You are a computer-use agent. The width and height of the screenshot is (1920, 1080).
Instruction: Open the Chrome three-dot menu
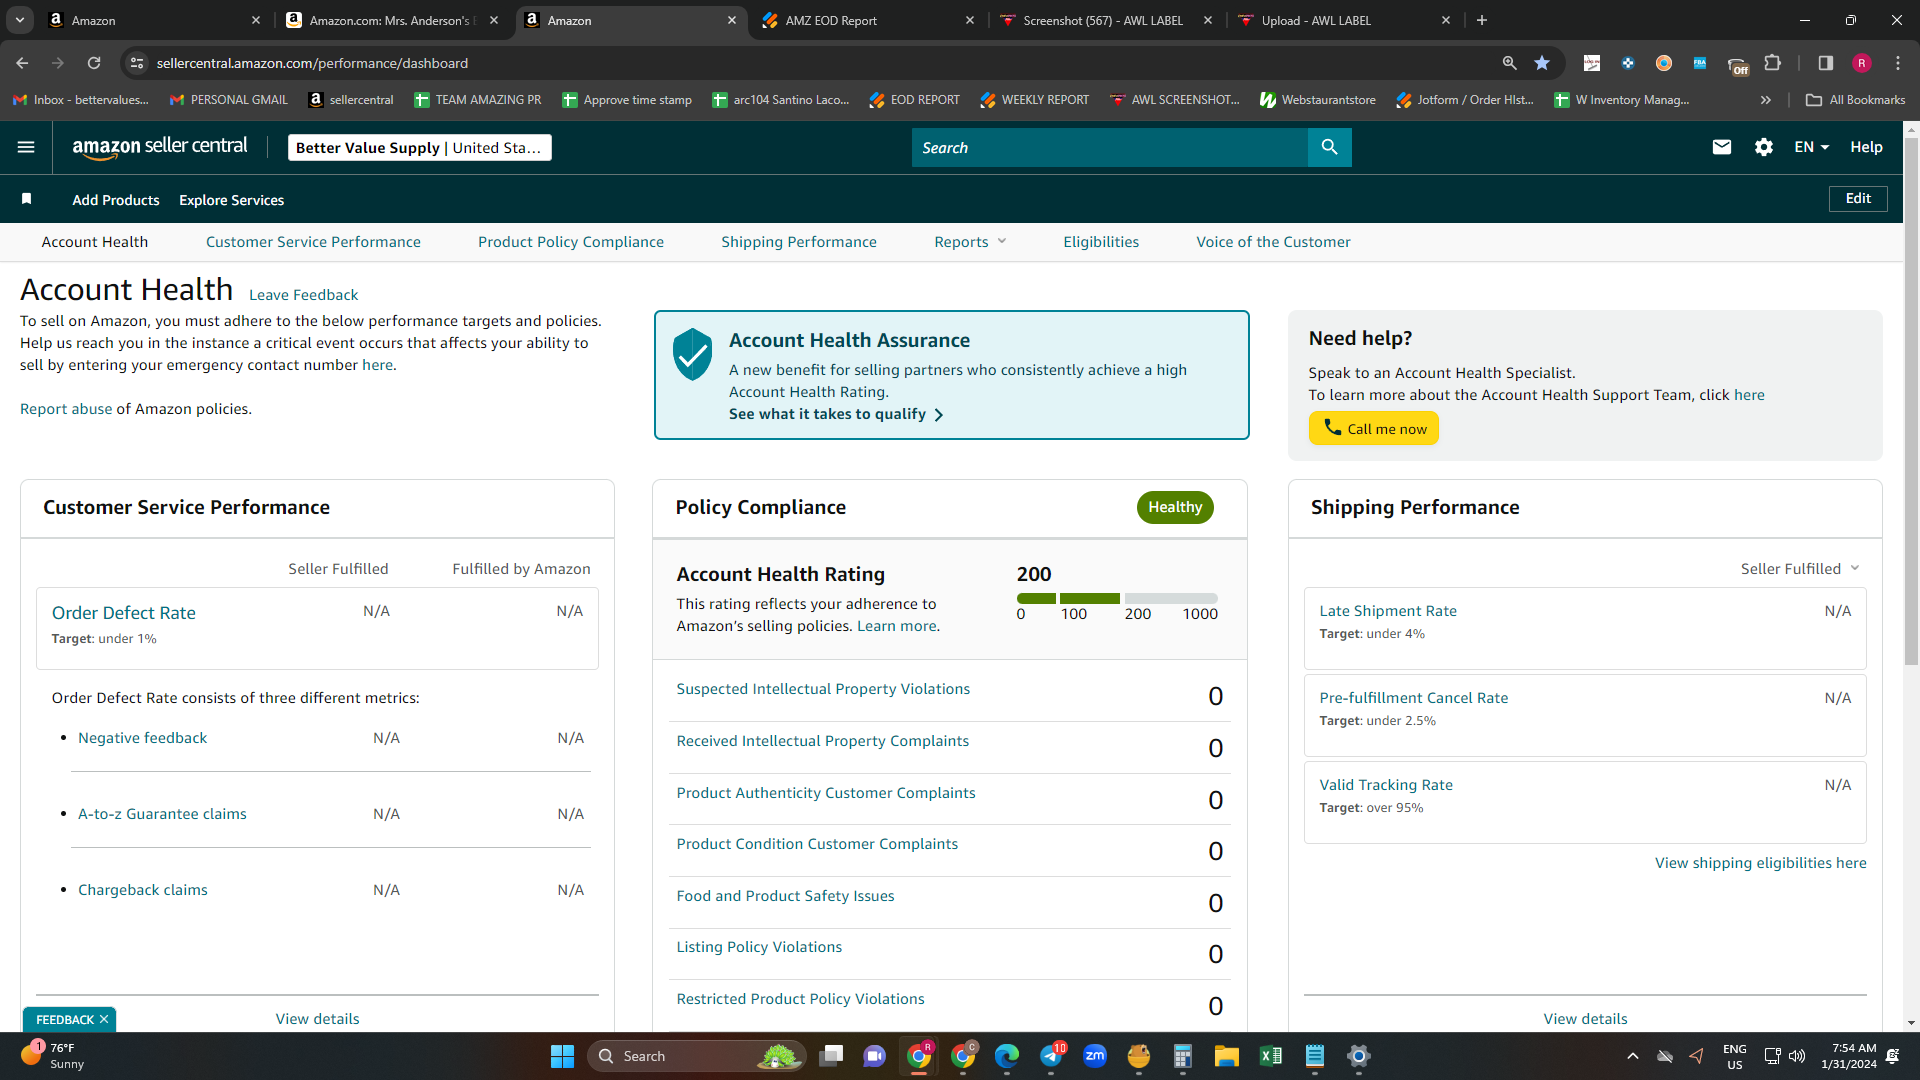[x=1898, y=63]
